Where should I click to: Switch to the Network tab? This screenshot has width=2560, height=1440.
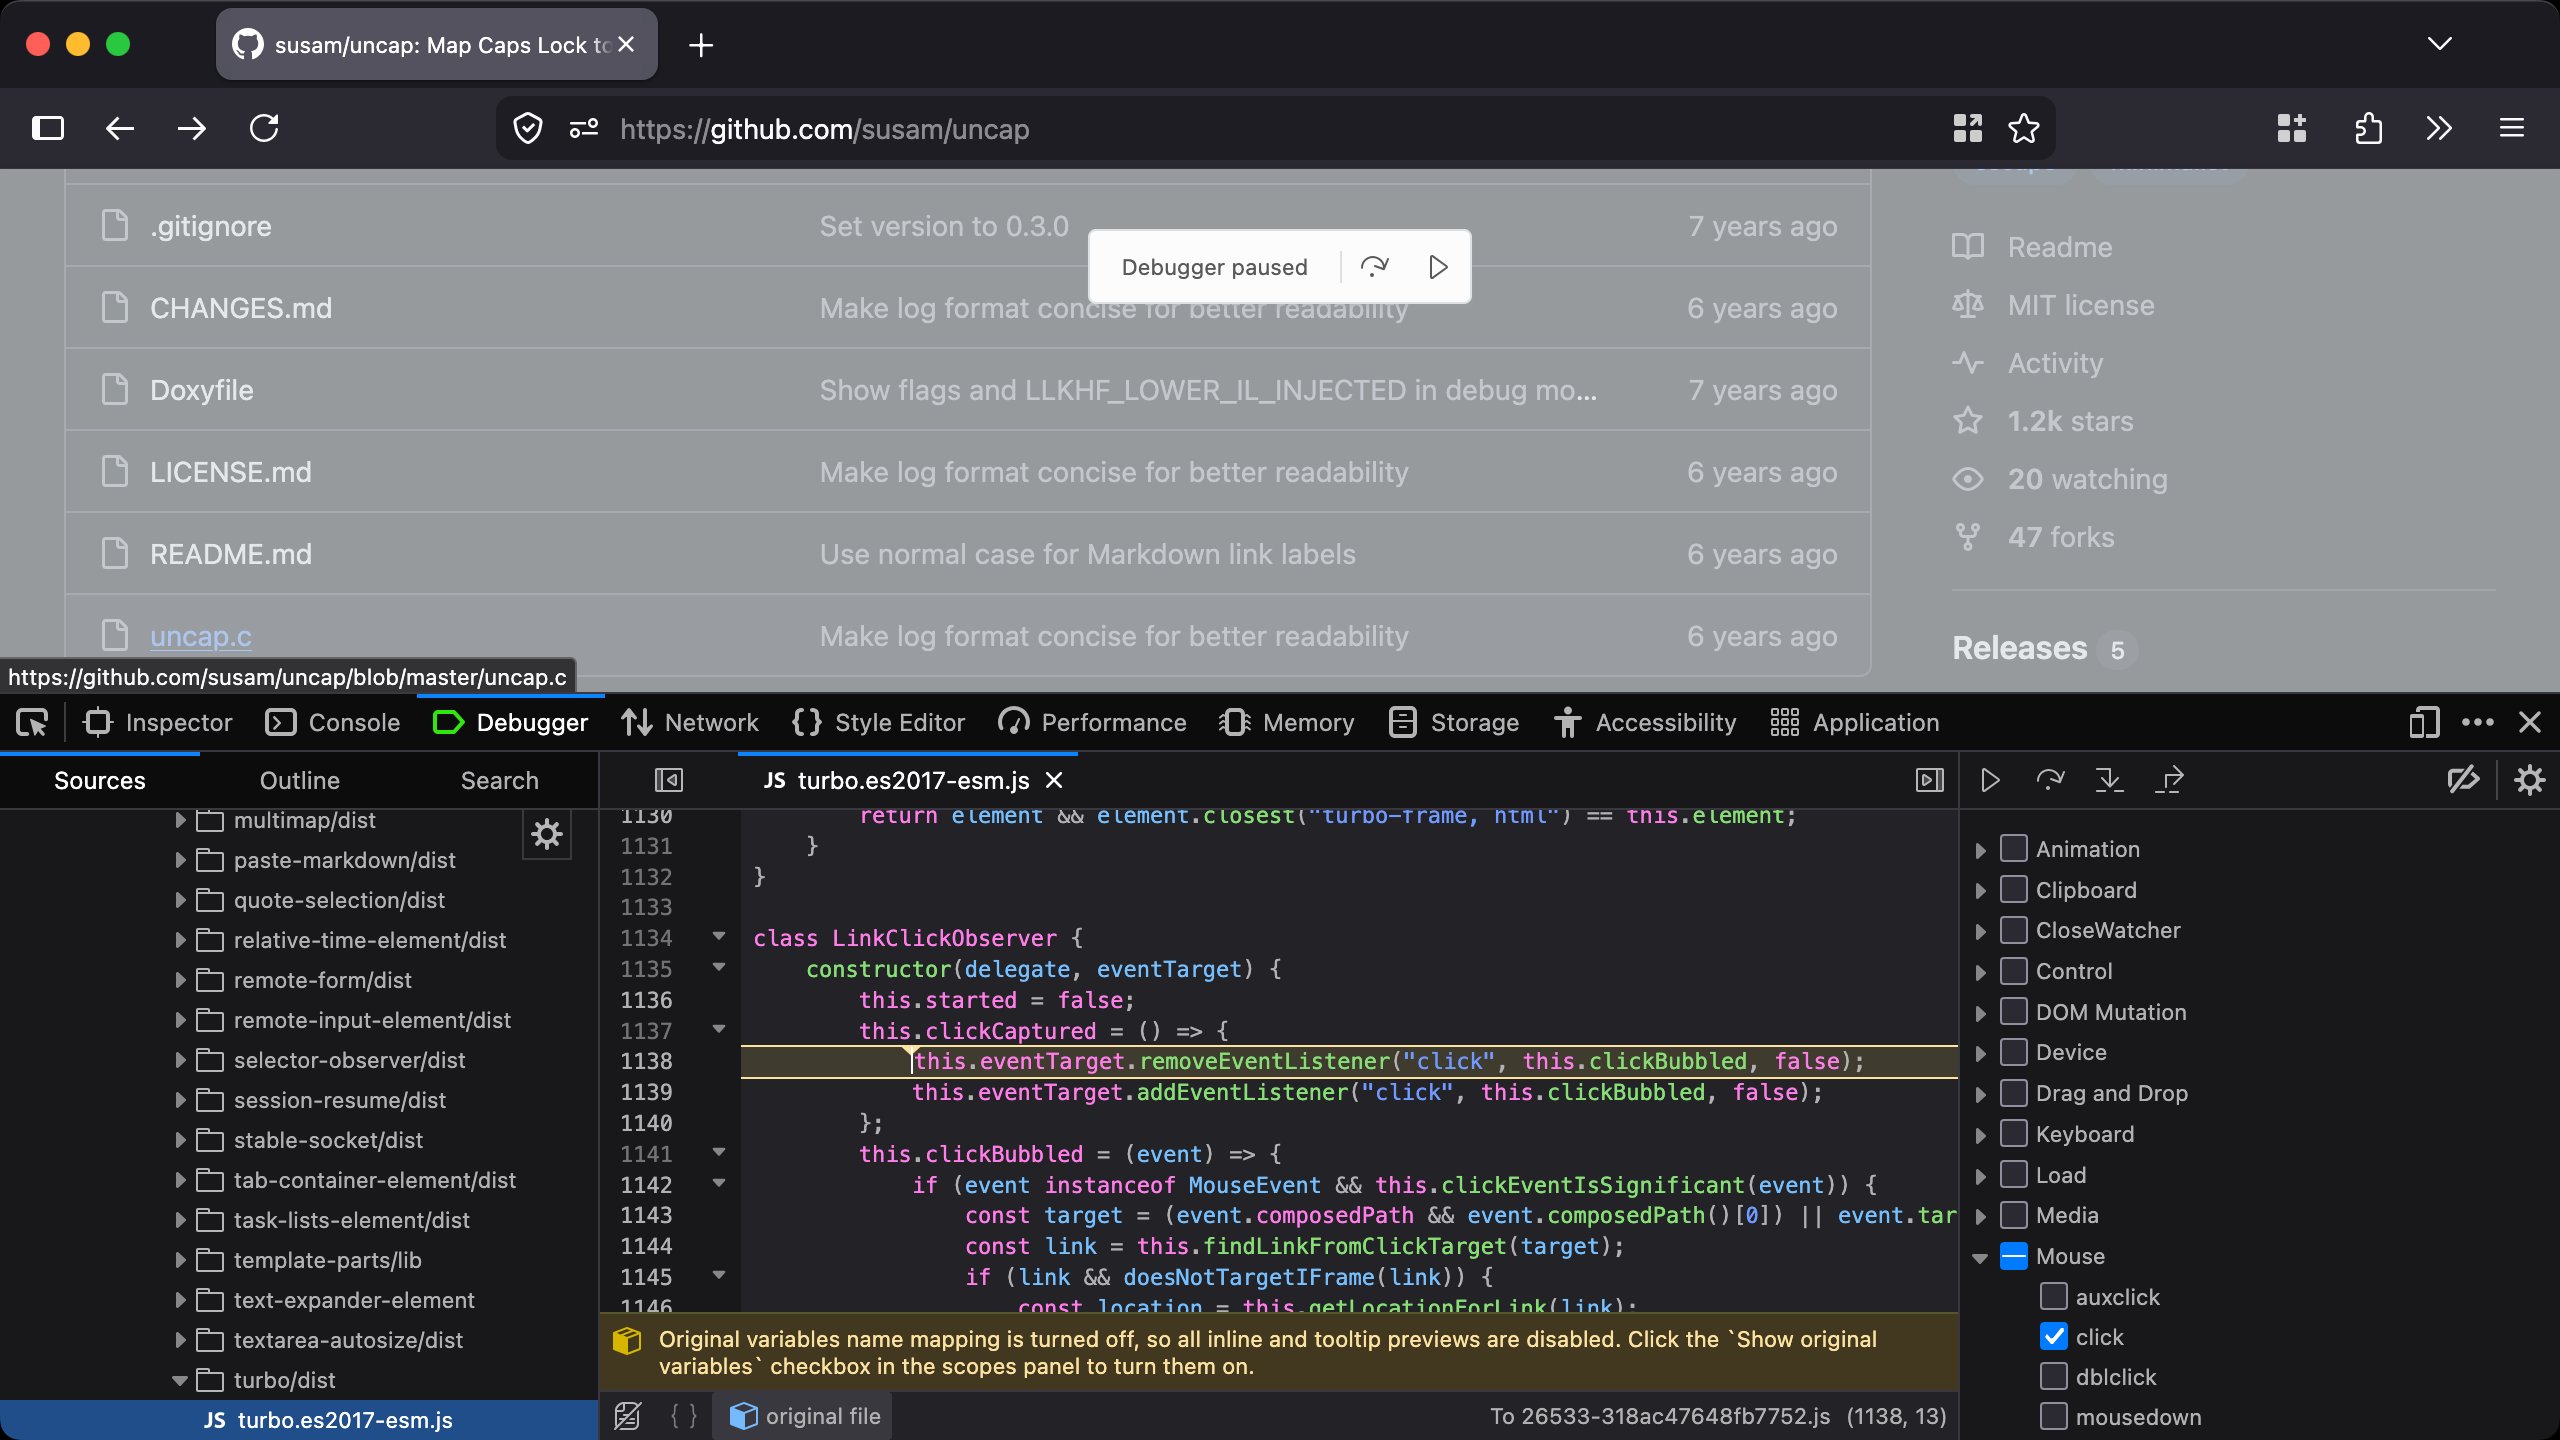[690, 722]
